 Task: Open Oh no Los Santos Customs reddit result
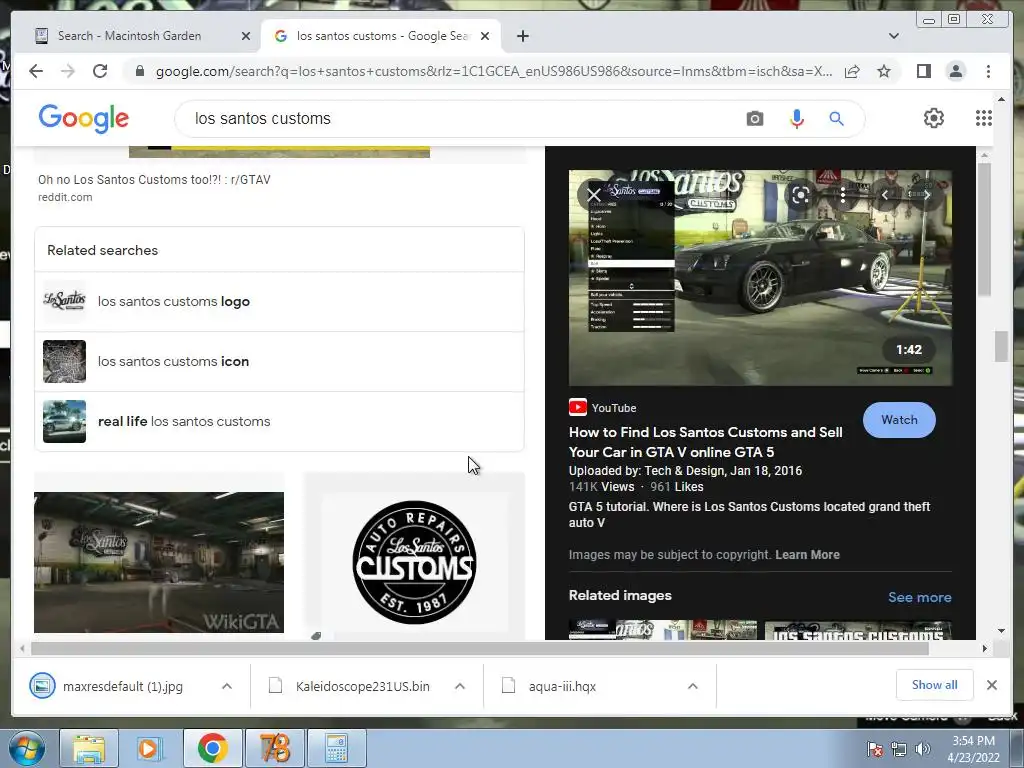click(154, 180)
